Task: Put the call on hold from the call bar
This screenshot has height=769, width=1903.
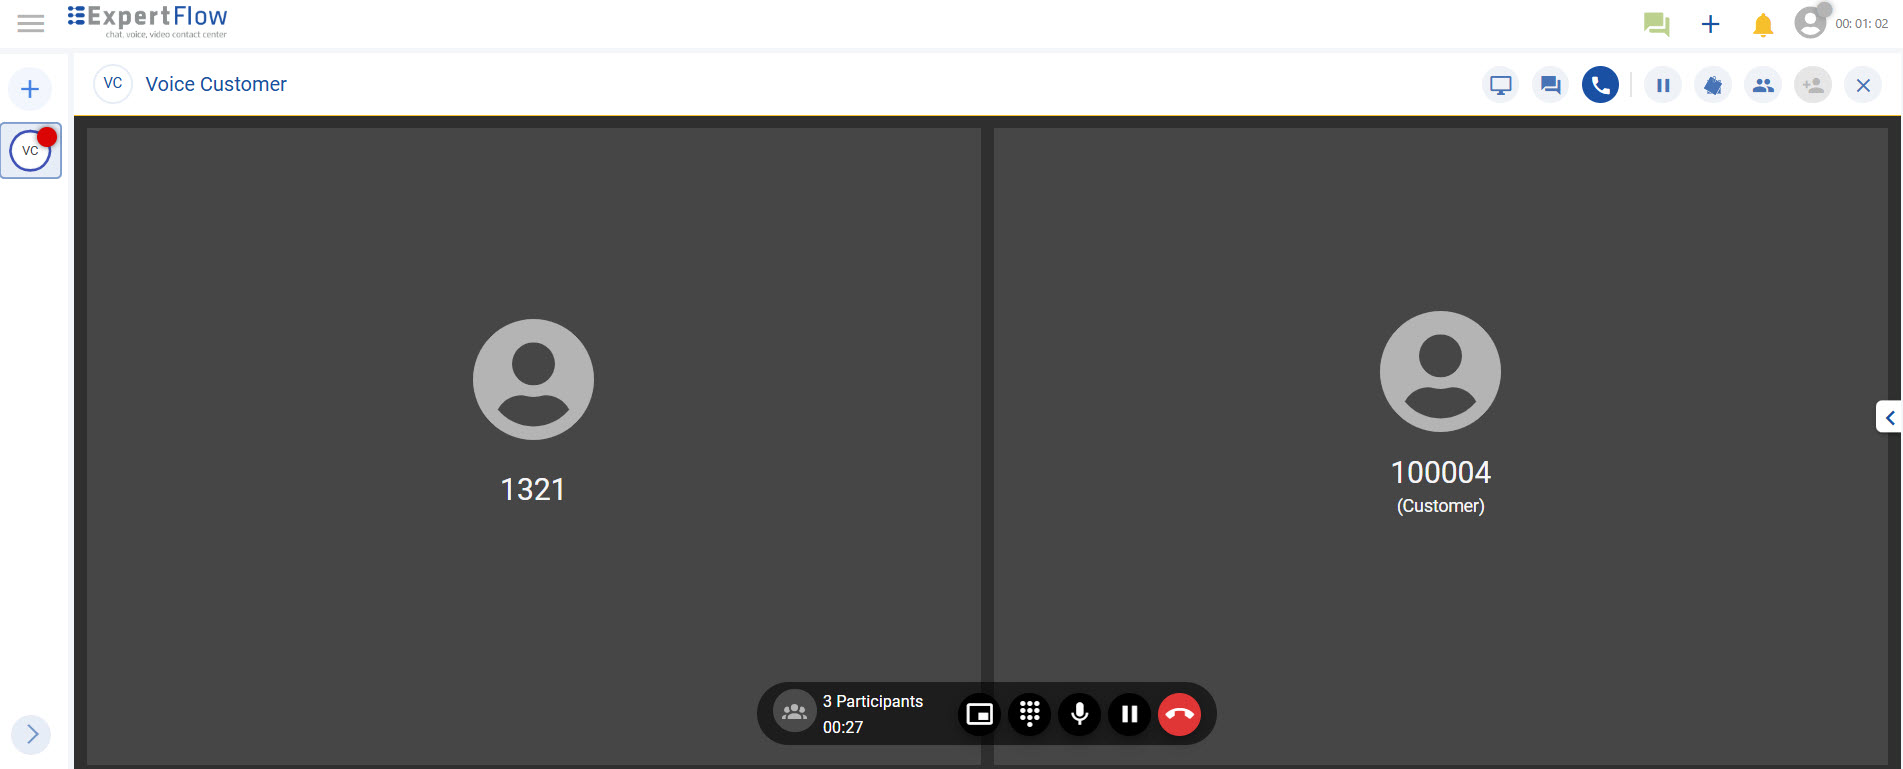Action: click(x=1129, y=714)
